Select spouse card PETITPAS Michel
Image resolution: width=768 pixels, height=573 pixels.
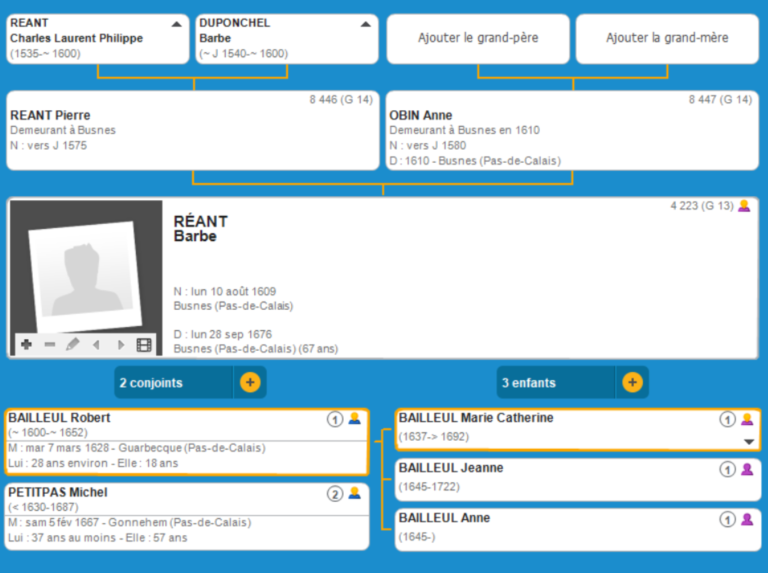pyautogui.click(x=187, y=516)
